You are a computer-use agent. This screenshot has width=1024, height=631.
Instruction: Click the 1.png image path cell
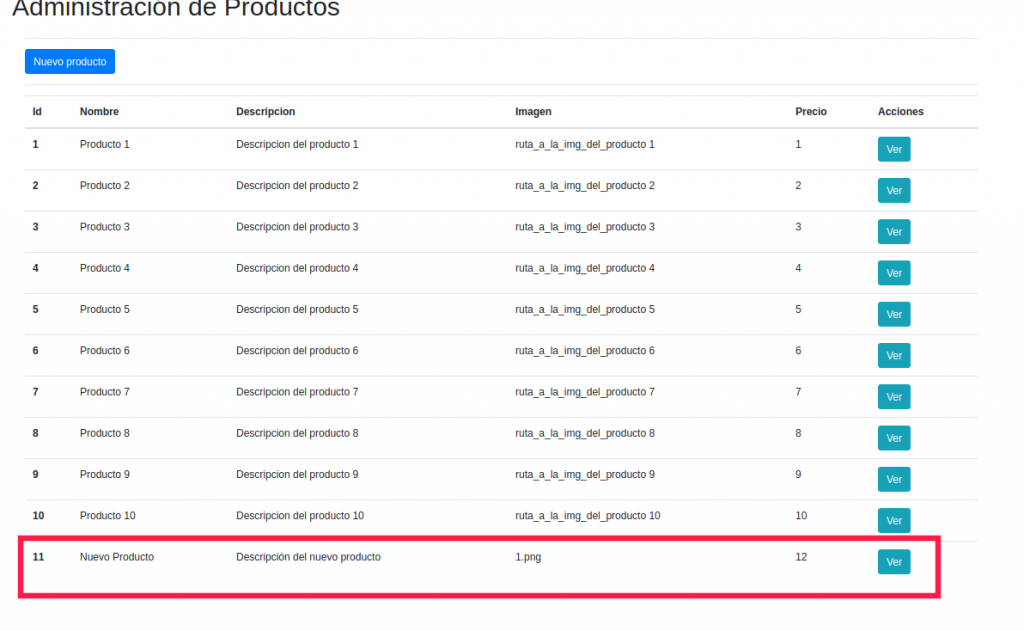click(x=528, y=557)
